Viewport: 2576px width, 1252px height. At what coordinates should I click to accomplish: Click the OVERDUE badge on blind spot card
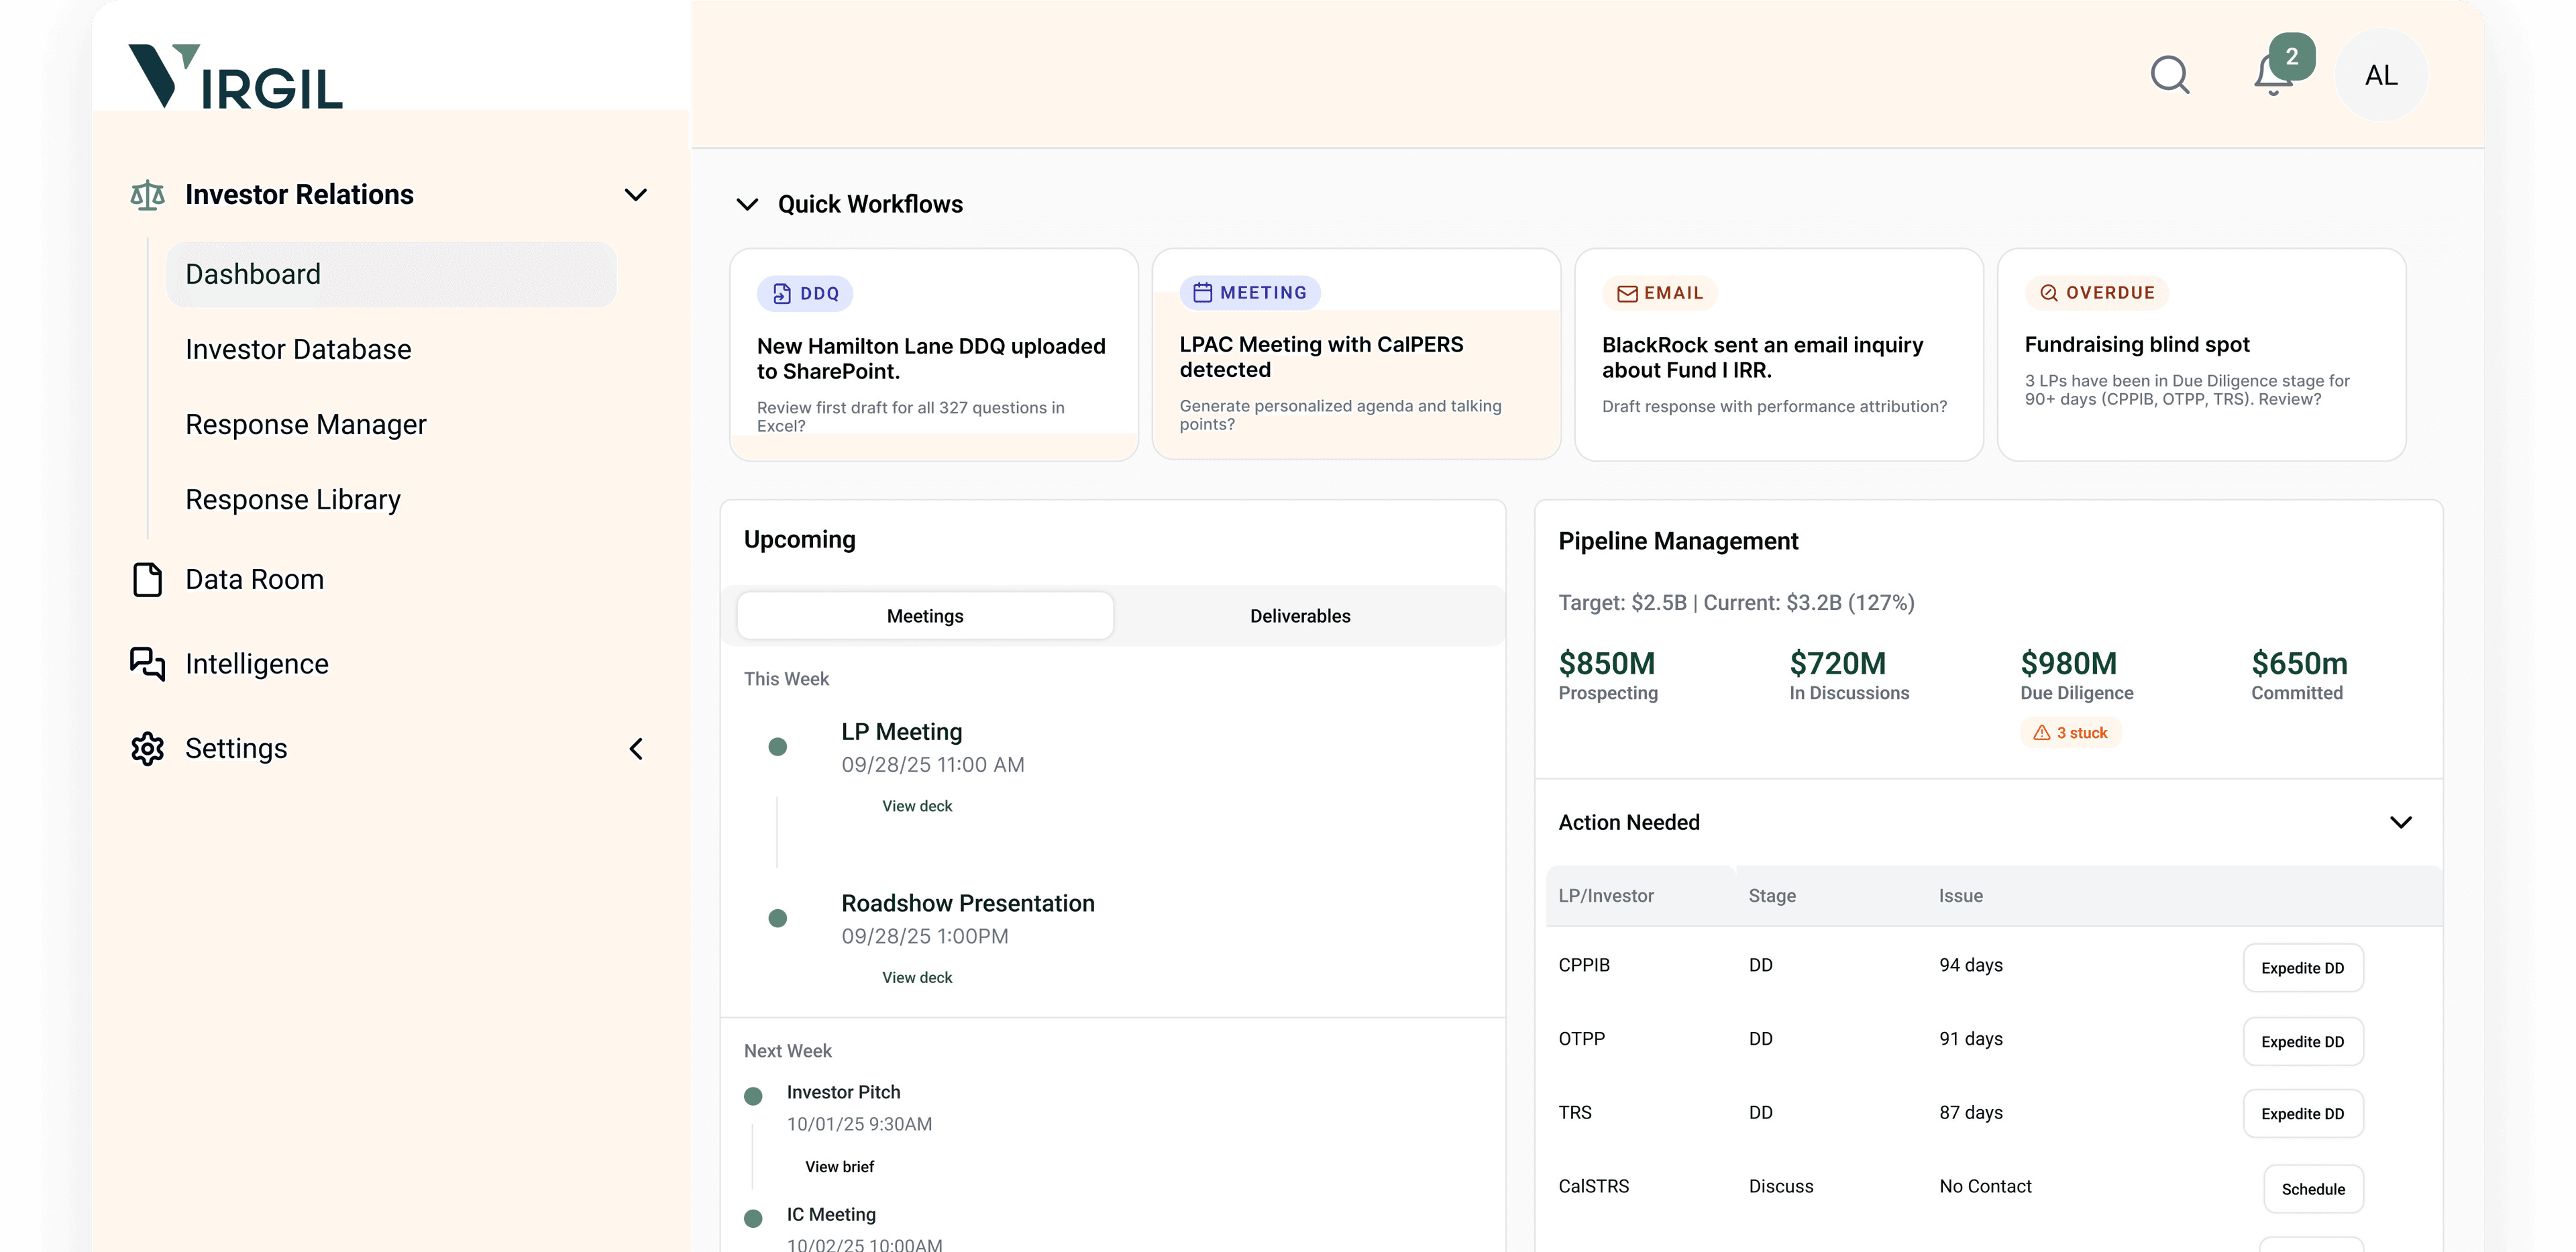2097,293
